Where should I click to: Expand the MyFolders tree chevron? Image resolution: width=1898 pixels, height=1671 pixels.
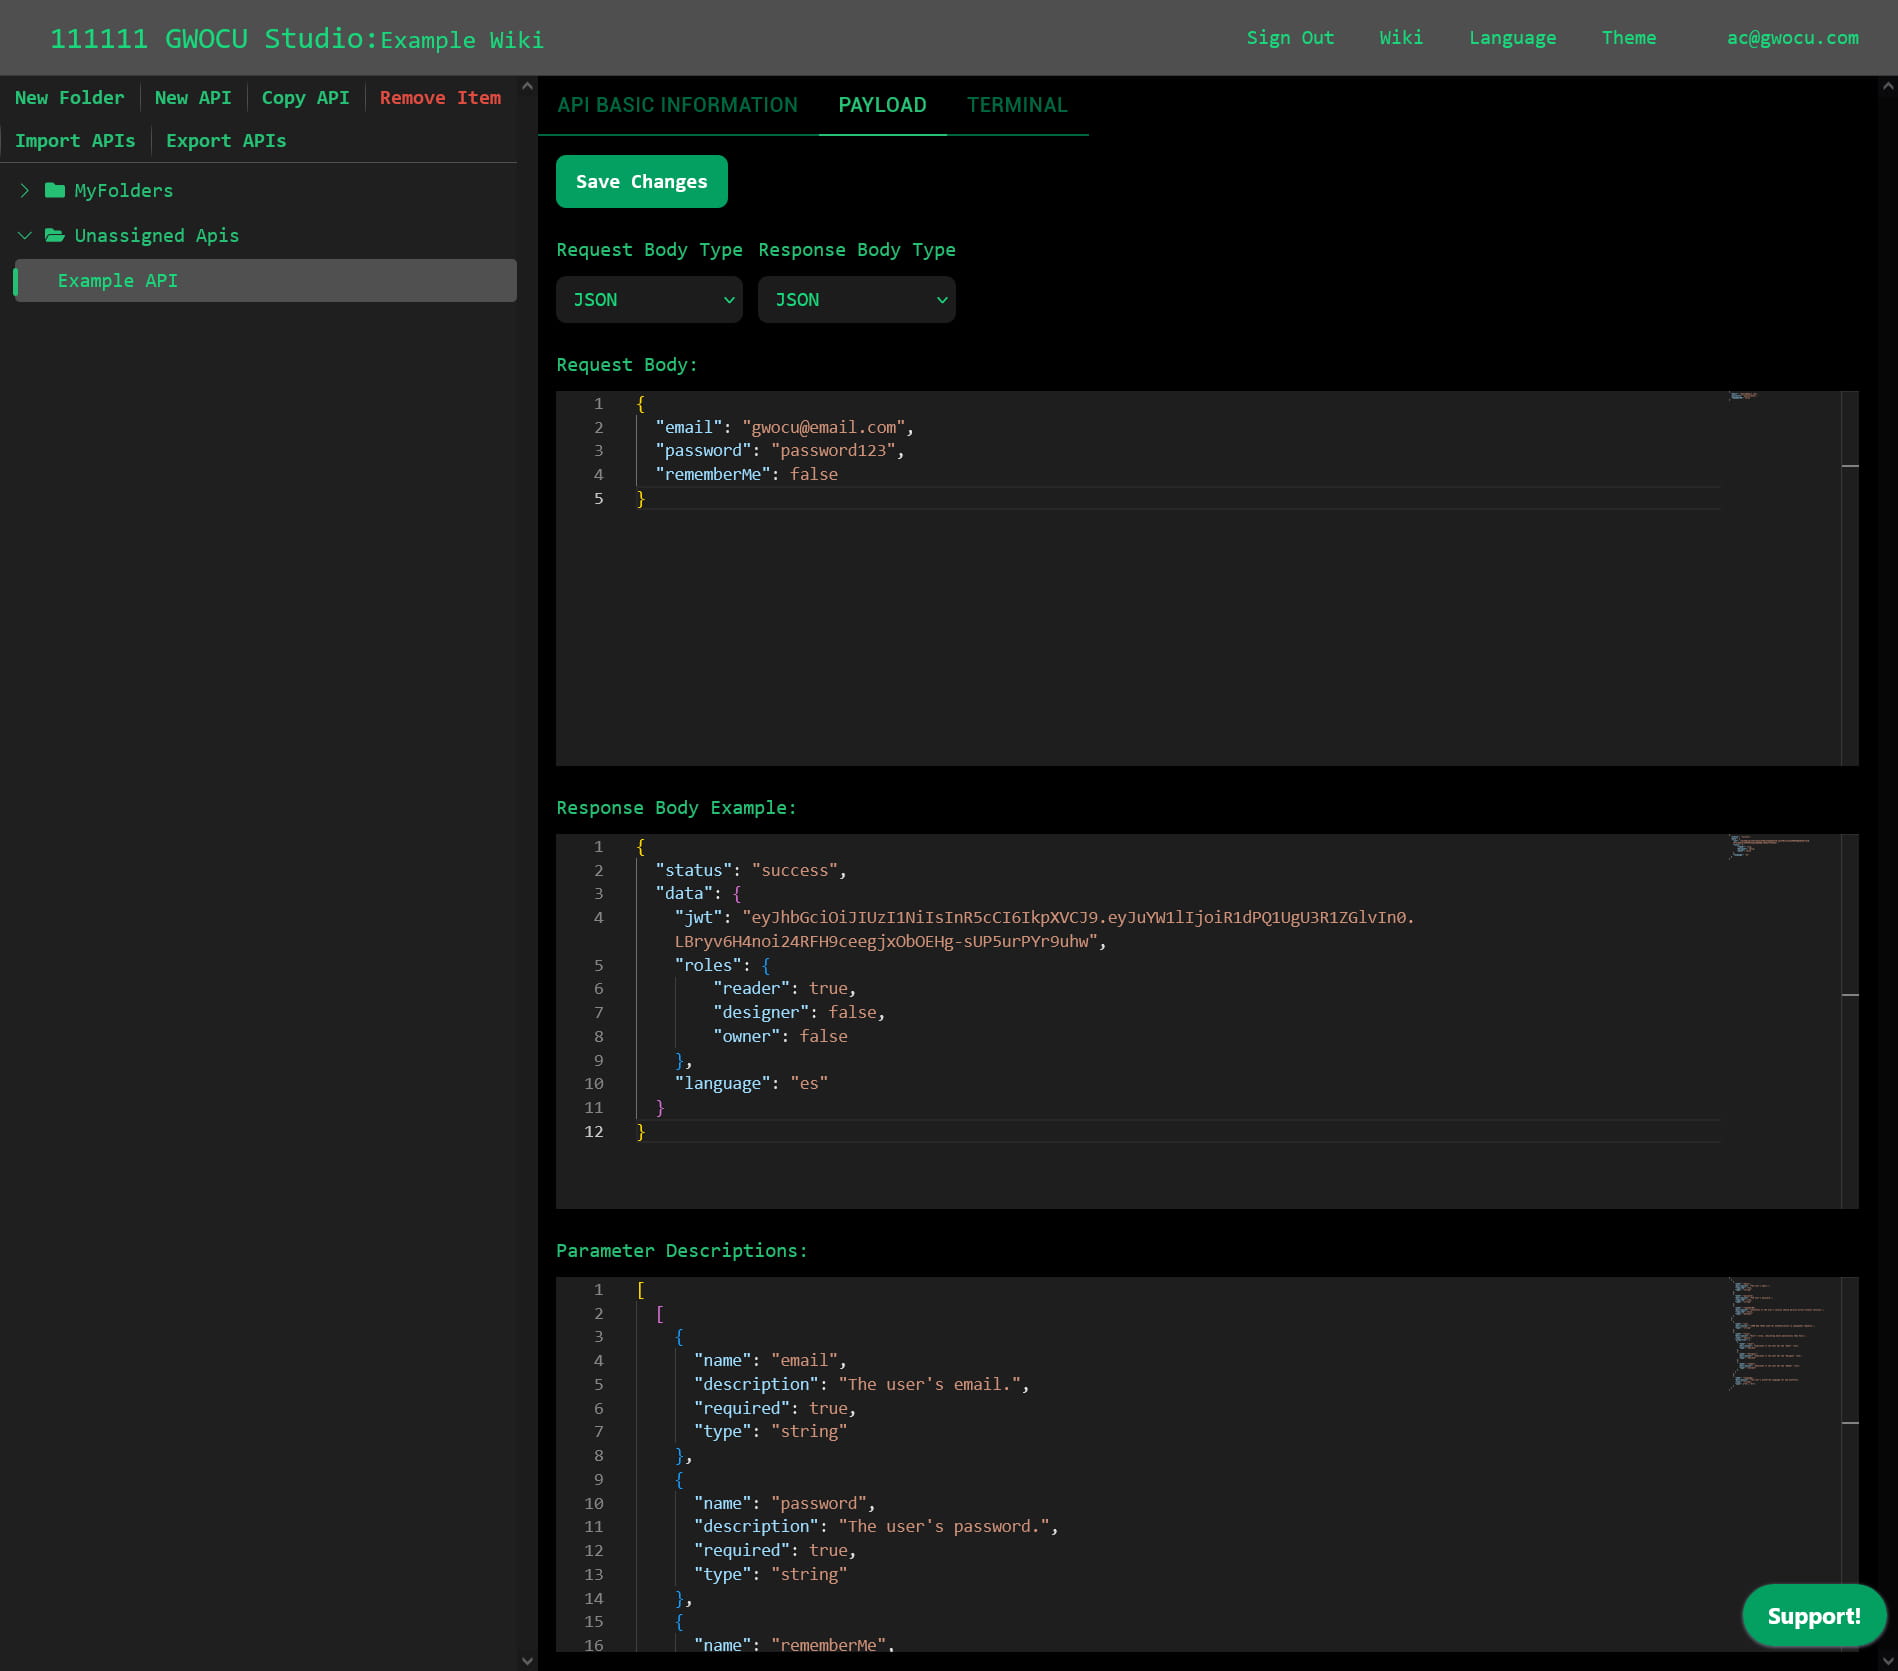(x=25, y=190)
